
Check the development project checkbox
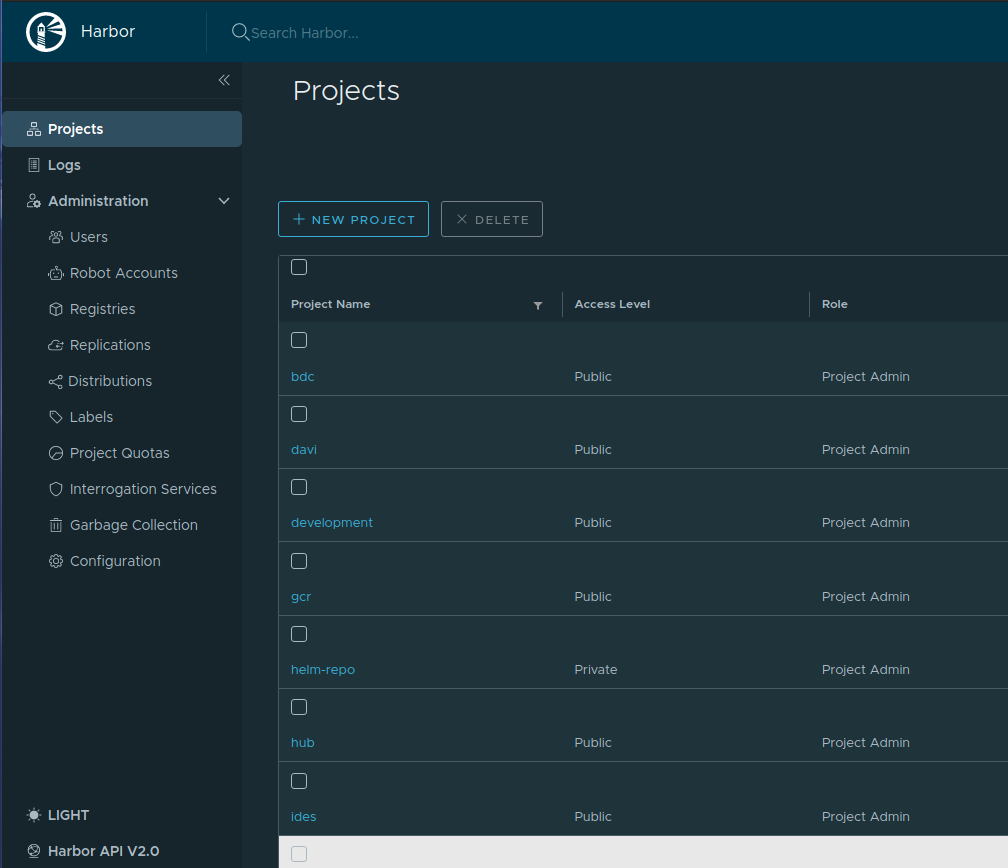pyautogui.click(x=299, y=487)
